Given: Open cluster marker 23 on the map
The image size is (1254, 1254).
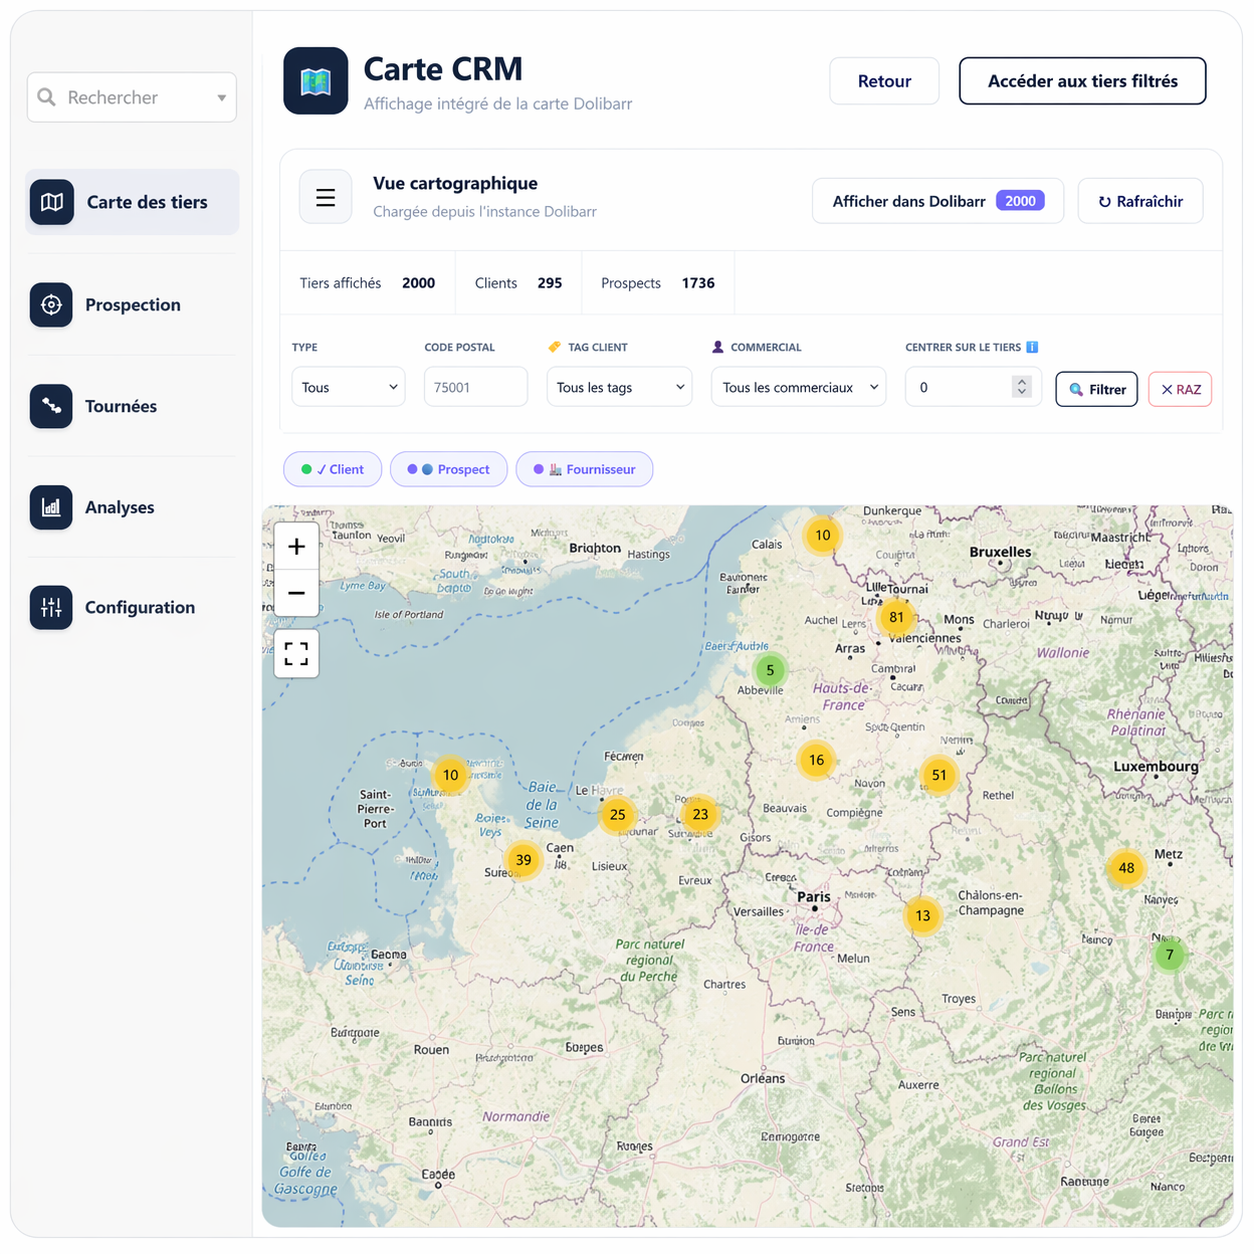Looking at the screenshot, I should [700, 814].
